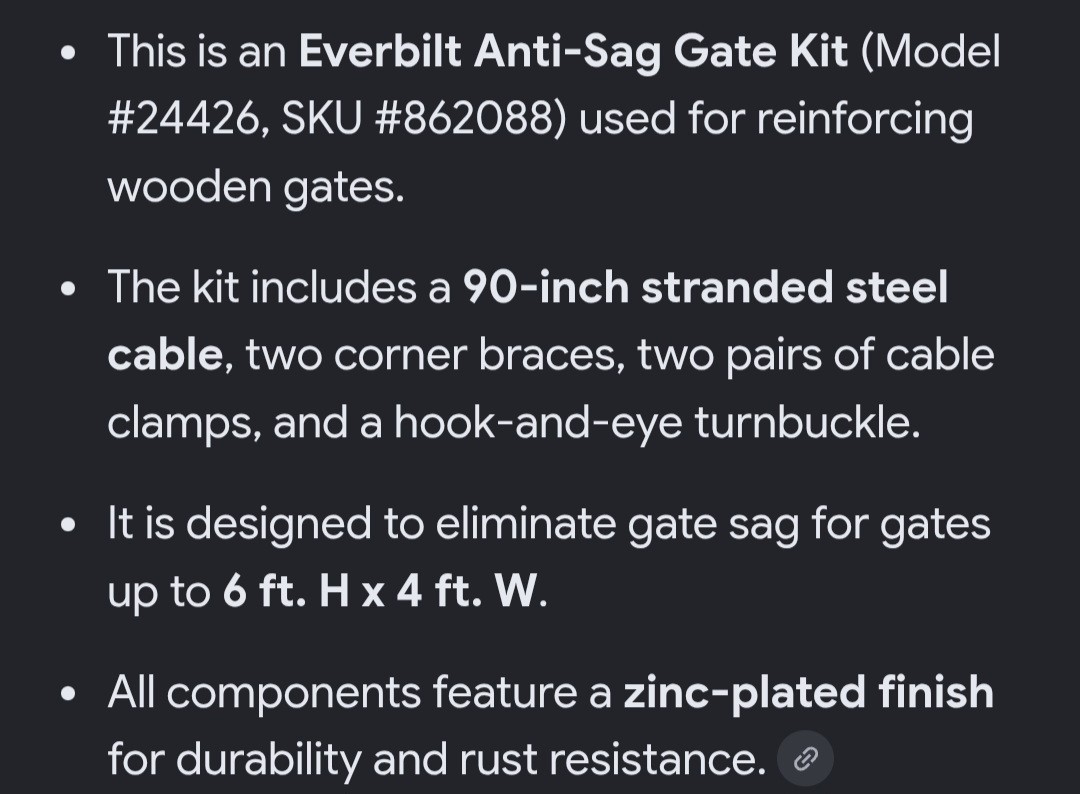Click the phrase 'eliminate gate sag'

coord(617,525)
